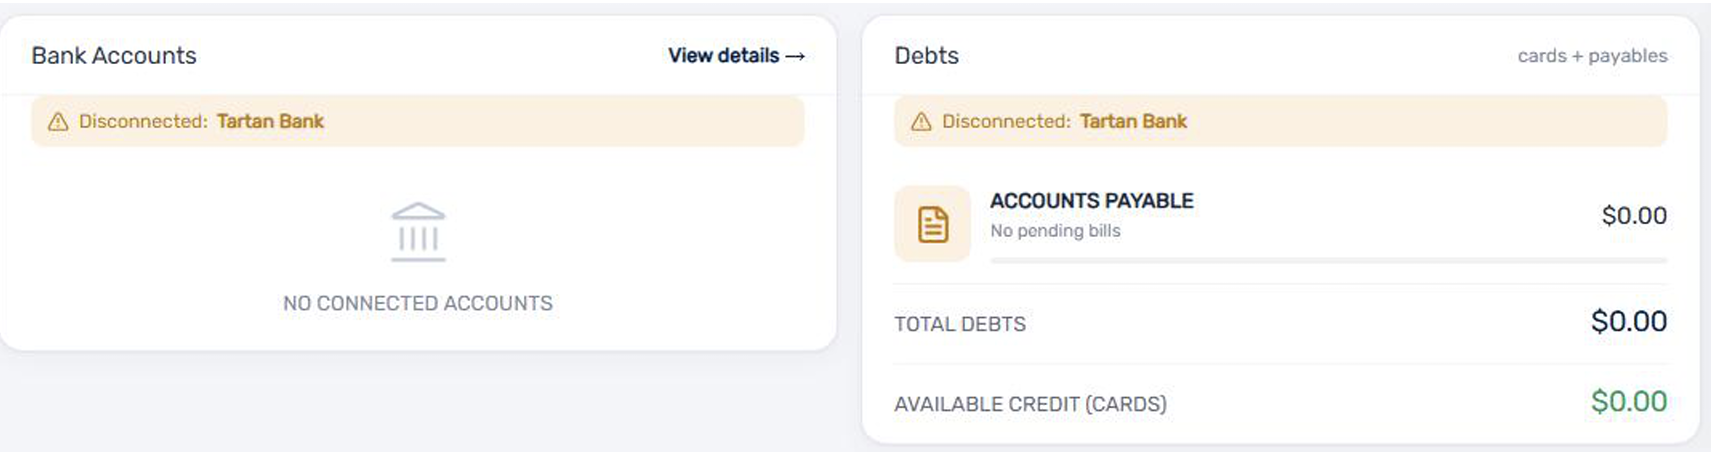Select Tartan Bank in Debts alert
1714x452 pixels.
pos(1133,121)
